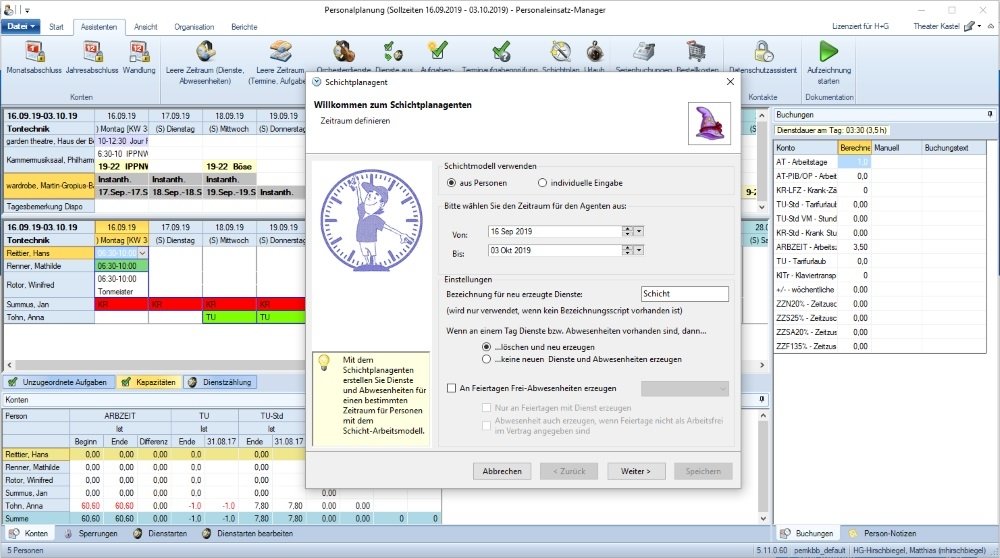Click scroll-right arrow of schedule grid

[x=761, y=365]
